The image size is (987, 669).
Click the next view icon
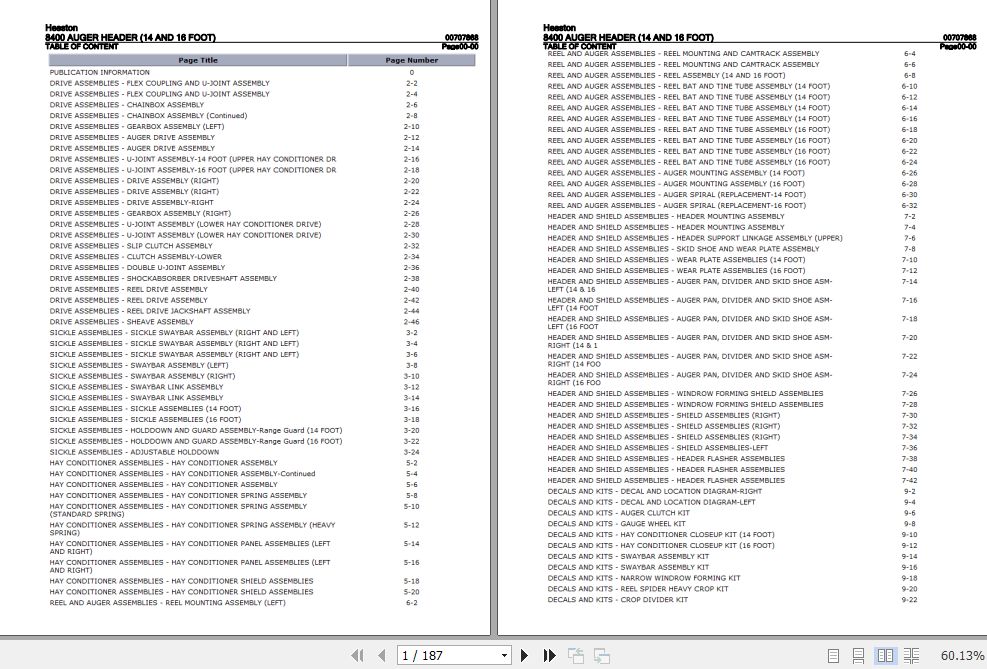click(602, 655)
